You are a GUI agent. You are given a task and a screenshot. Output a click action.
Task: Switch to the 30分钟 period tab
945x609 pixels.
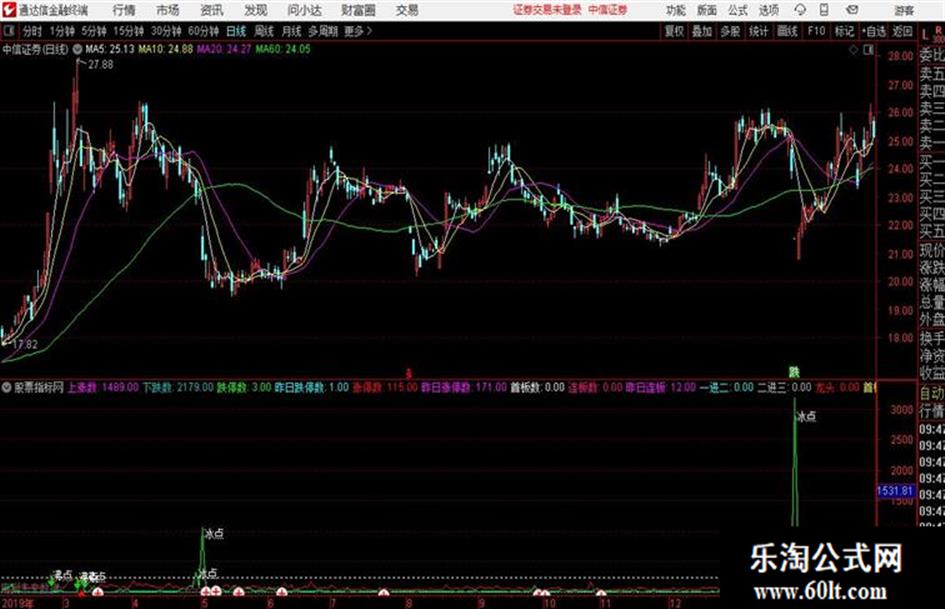pyautogui.click(x=166, y=31)
